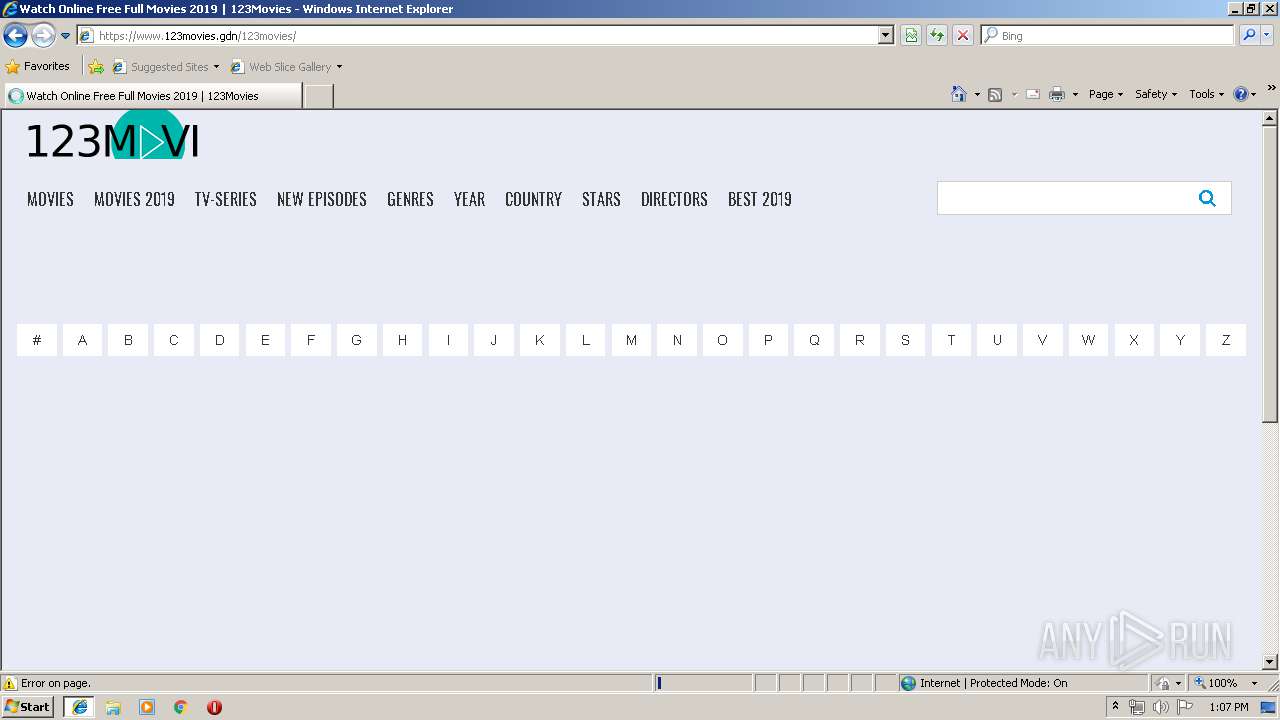Open the MOVIES 2019 navigation link
Screen dimensions: 1280x720
pyautogui.click(x=134, y=199)
